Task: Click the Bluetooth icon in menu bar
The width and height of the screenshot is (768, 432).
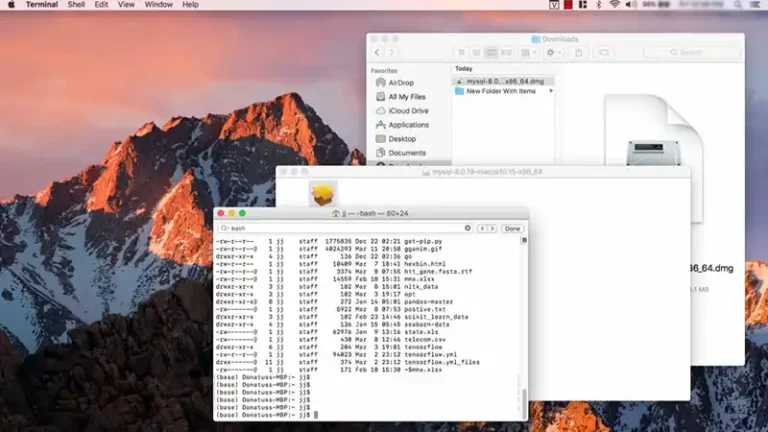Action: point(599,4)
